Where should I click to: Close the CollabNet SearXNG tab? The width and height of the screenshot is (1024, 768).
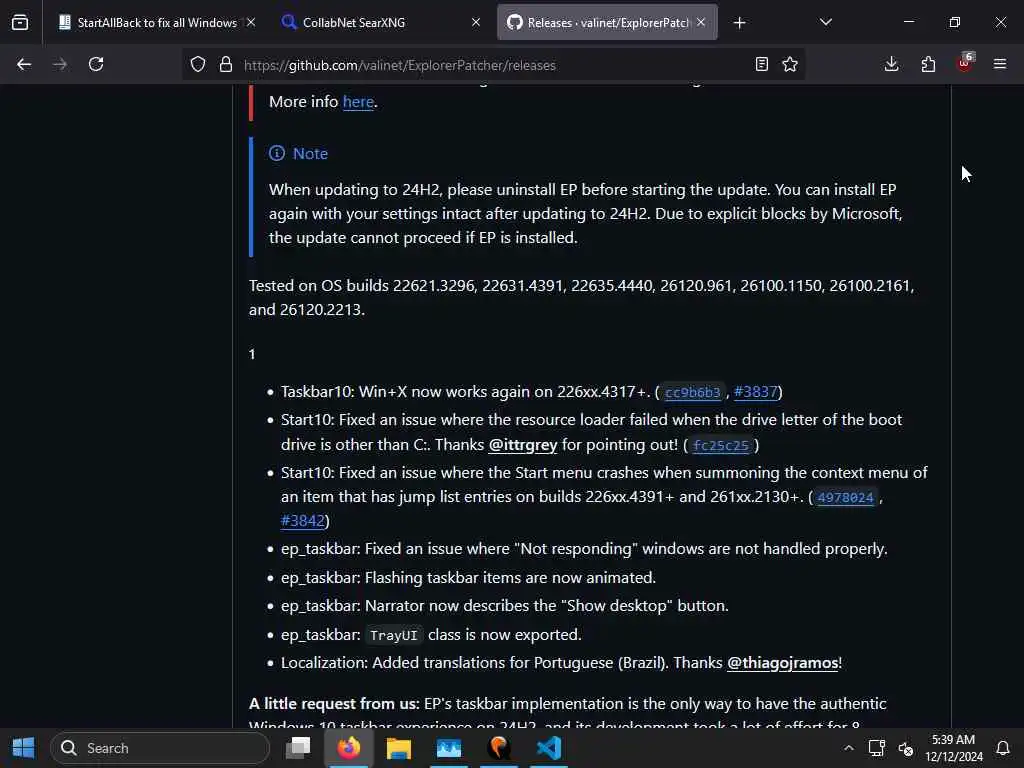(476, 22)
